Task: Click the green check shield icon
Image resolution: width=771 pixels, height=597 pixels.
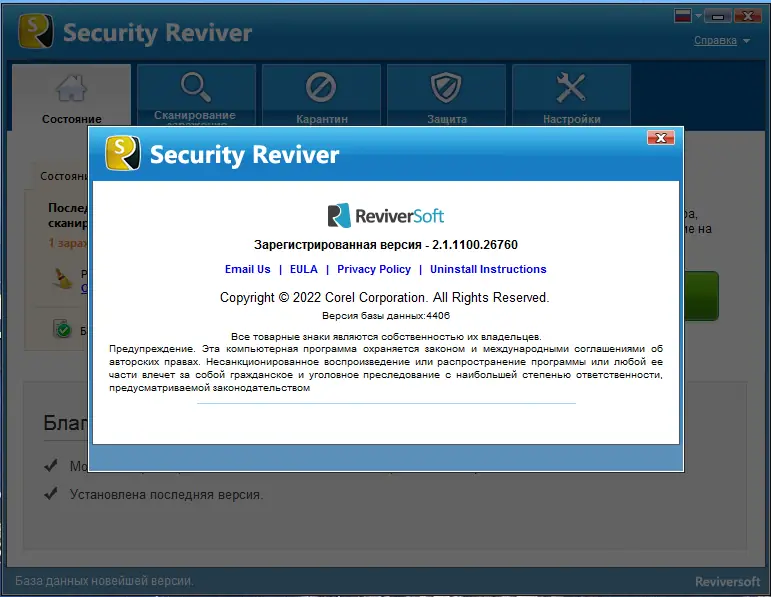Action: click(62, 328)
